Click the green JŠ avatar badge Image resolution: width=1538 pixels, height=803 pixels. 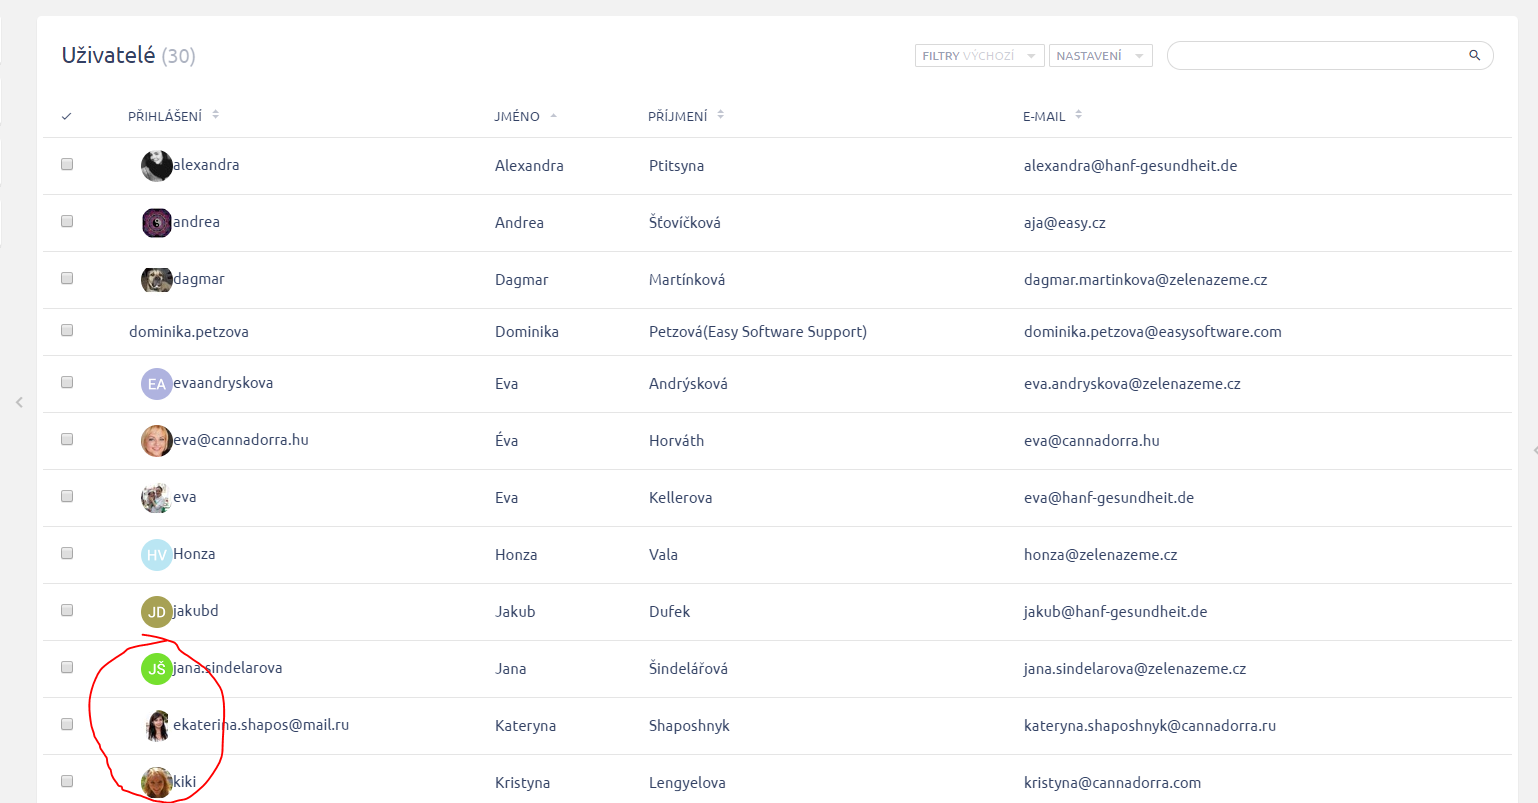(x=156, y=669)
